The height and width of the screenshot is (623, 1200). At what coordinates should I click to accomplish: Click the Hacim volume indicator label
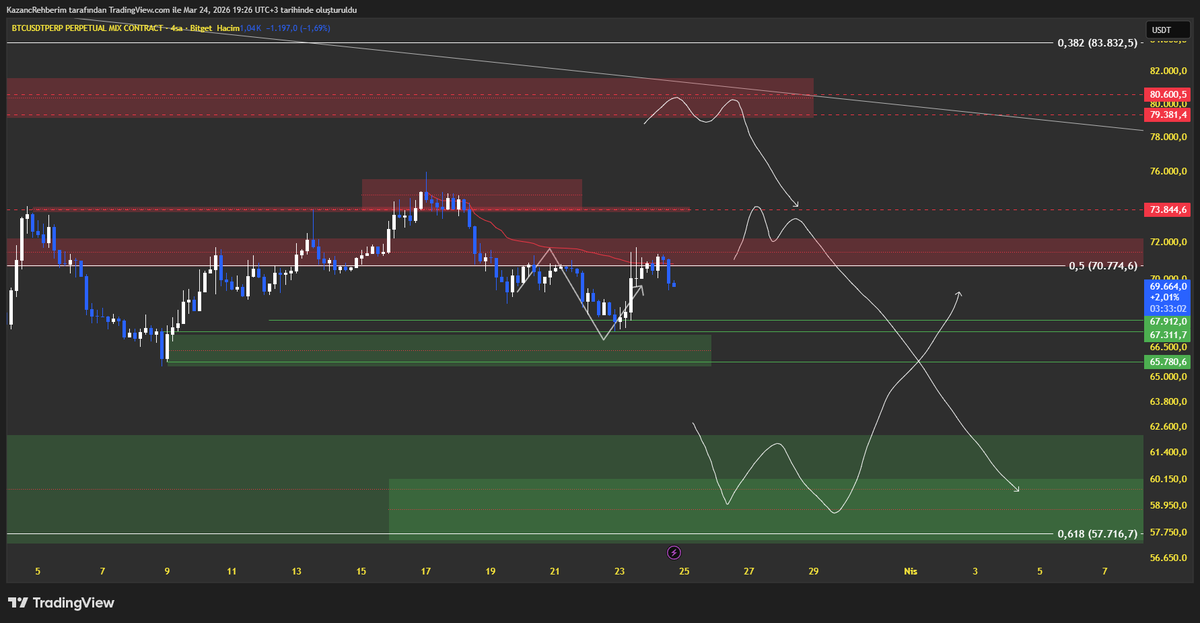tap(228, 28)
